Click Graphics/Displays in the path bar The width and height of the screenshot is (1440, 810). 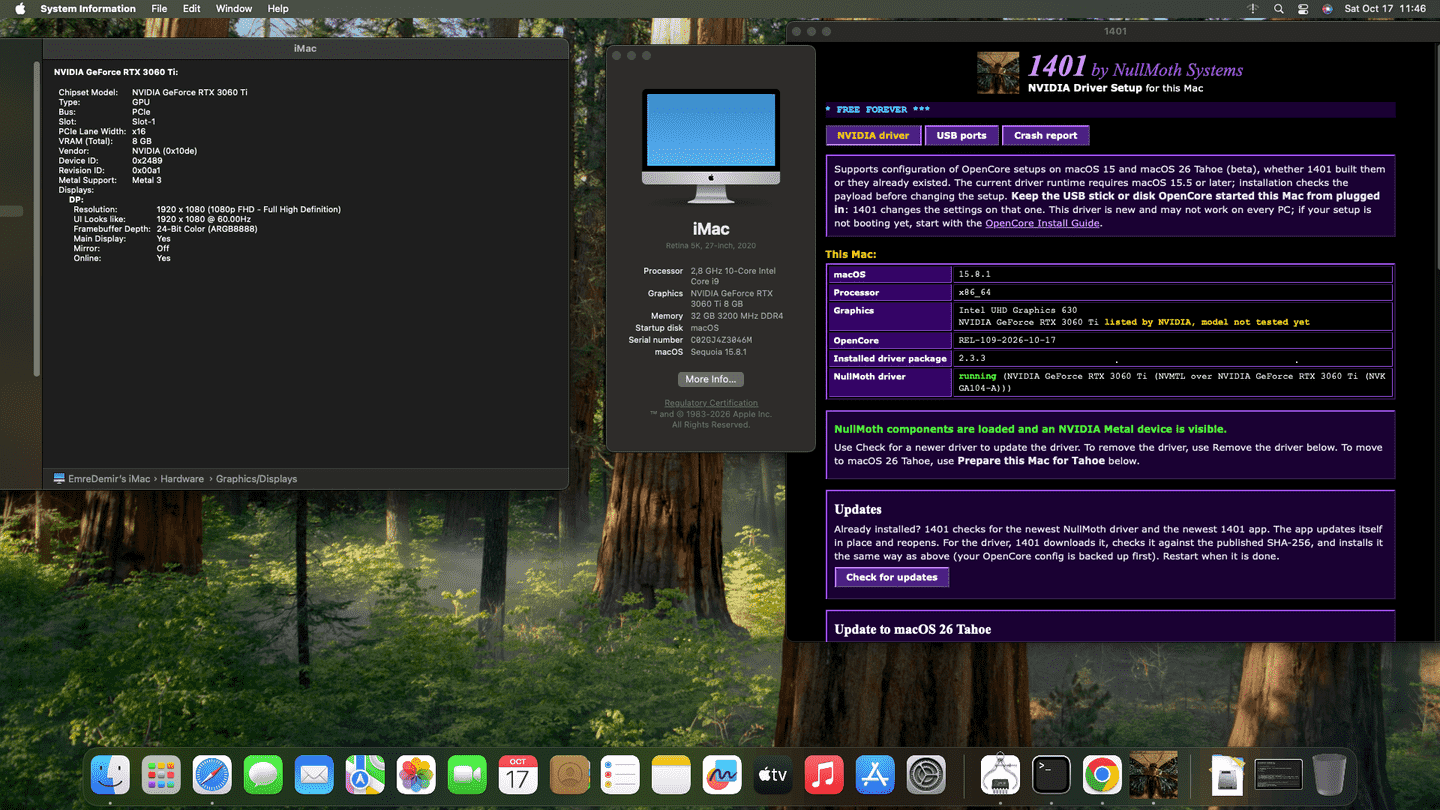tap(256, 479)
